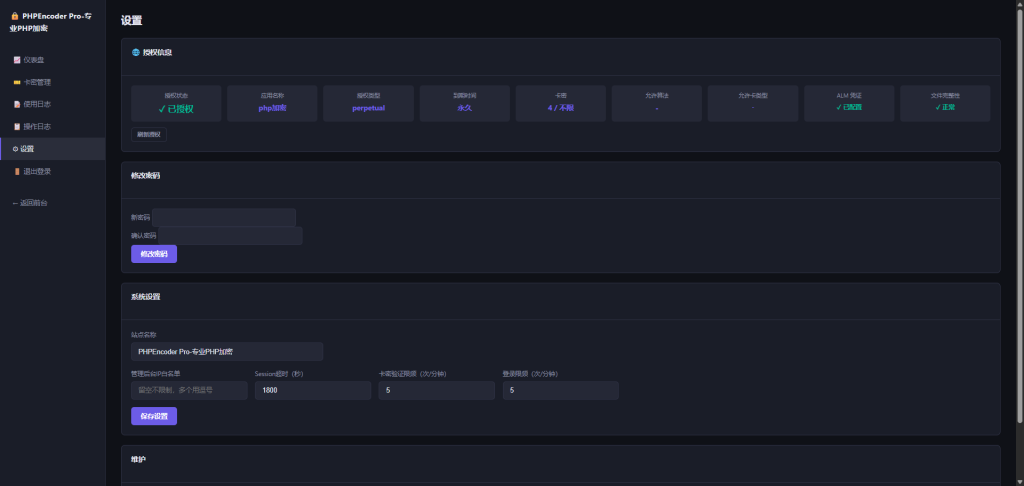Click into the 确认密码 field
The width and height of the screenshot is (1024, 486).
[230, 236]
